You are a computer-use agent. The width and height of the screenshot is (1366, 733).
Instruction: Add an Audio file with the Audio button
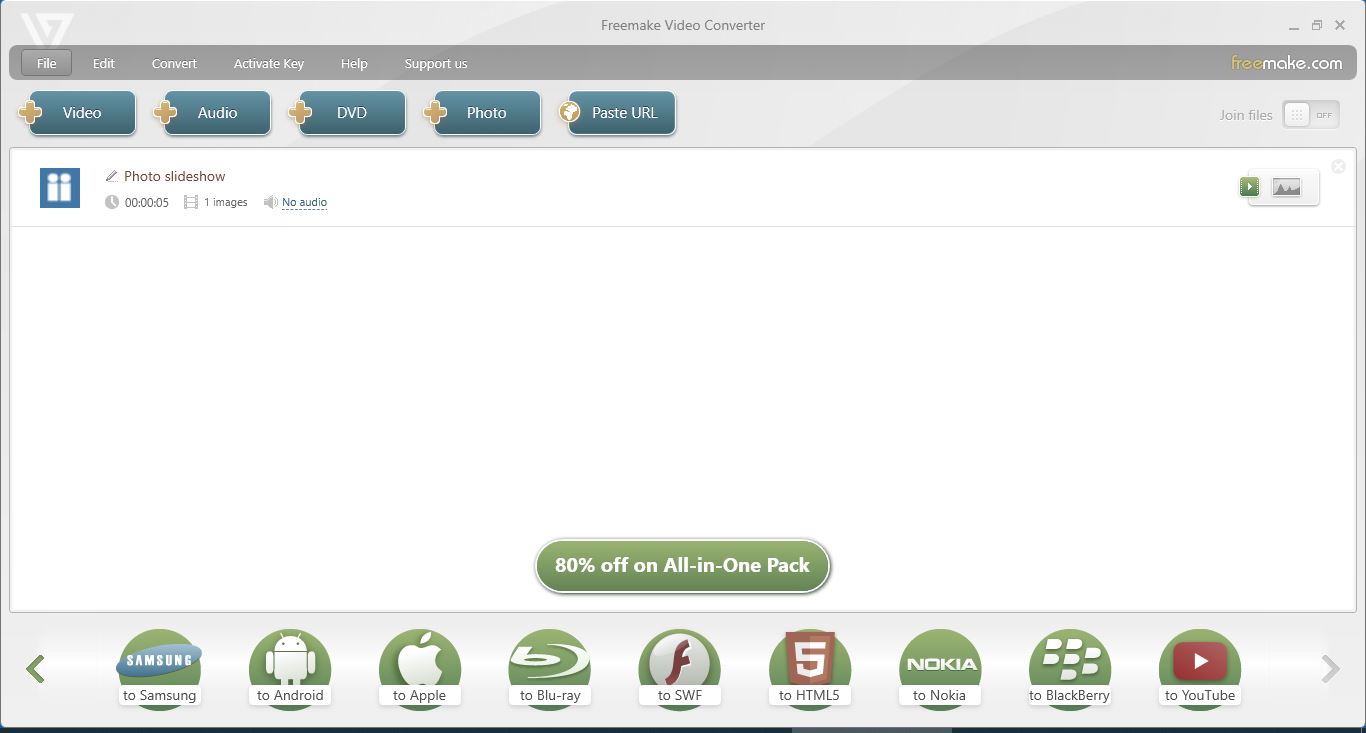click(x=213, y=113)
